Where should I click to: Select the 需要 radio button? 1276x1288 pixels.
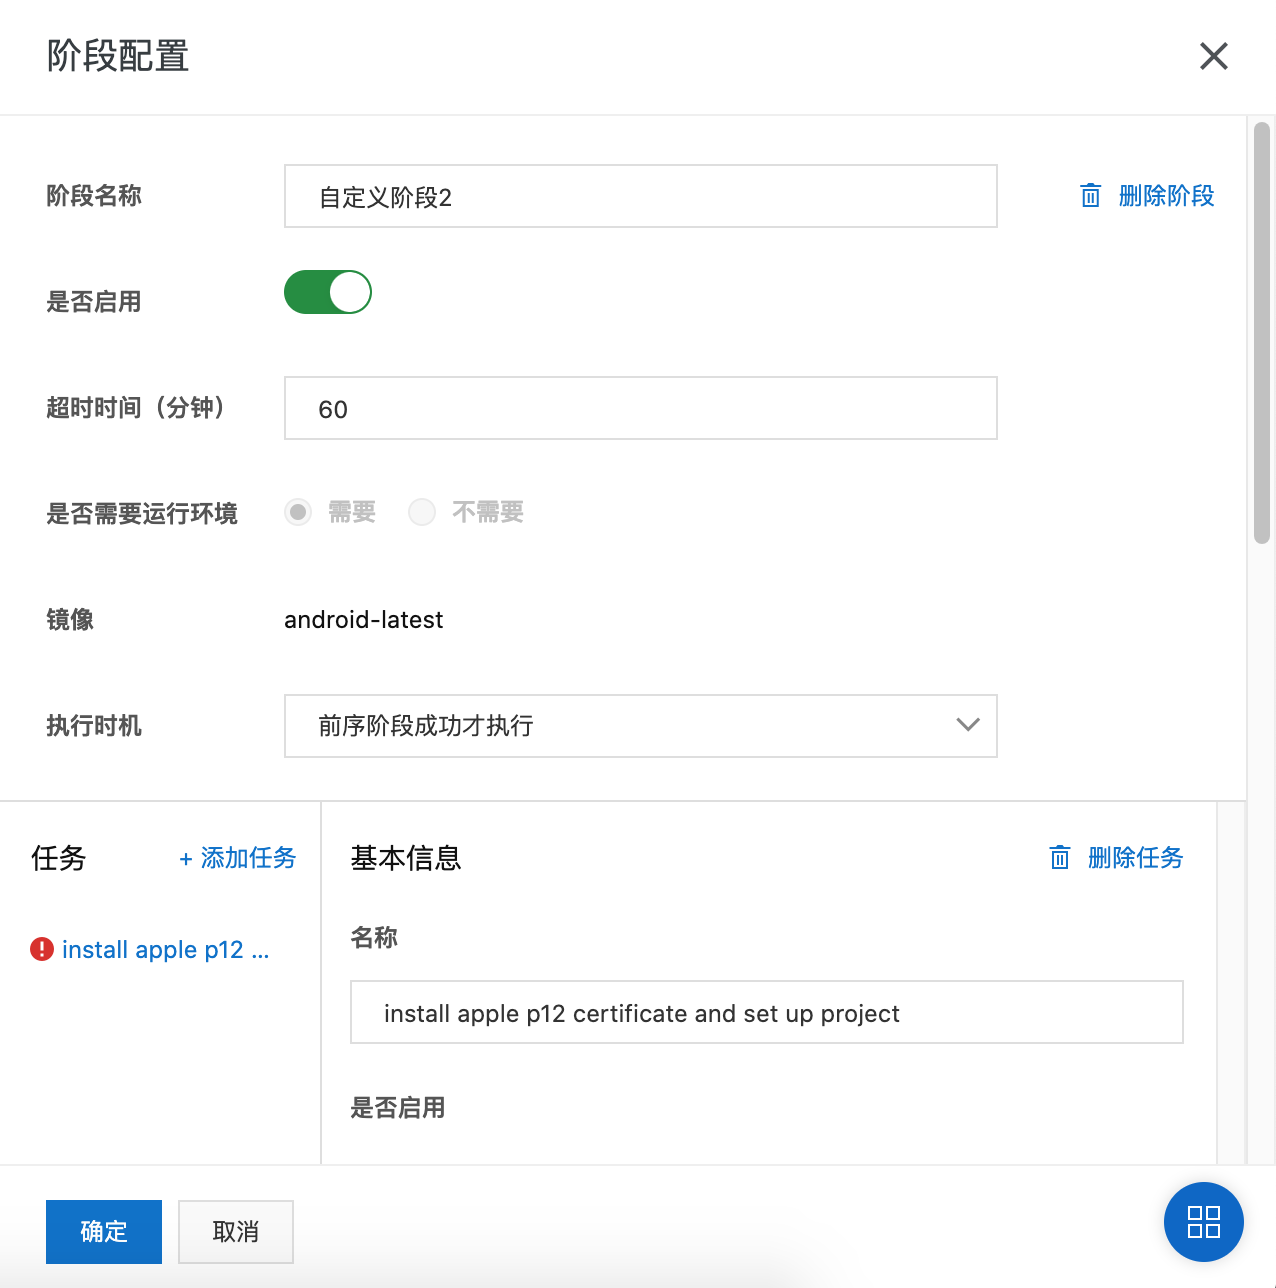(x=298, y=512)
